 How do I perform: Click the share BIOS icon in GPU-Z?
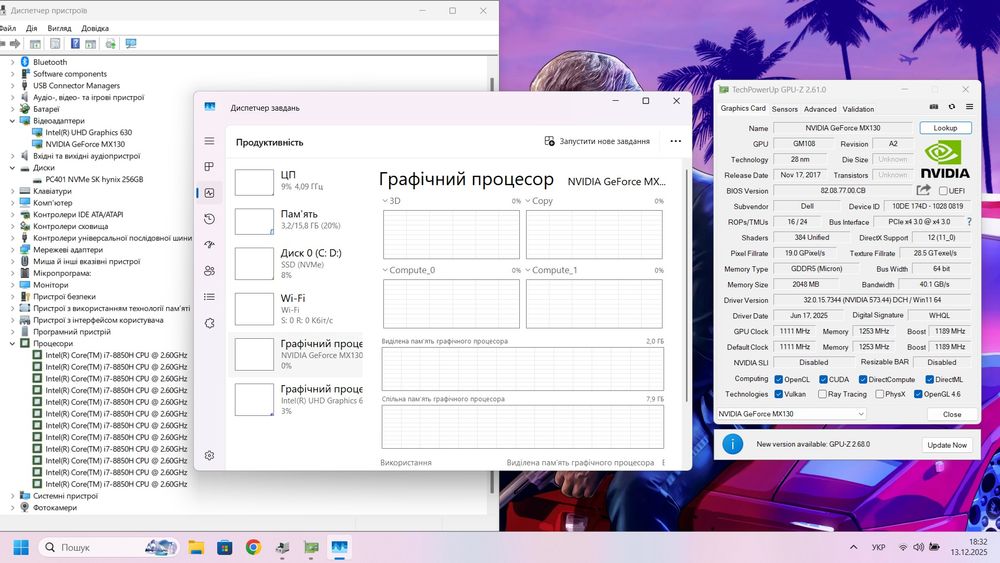923,190
